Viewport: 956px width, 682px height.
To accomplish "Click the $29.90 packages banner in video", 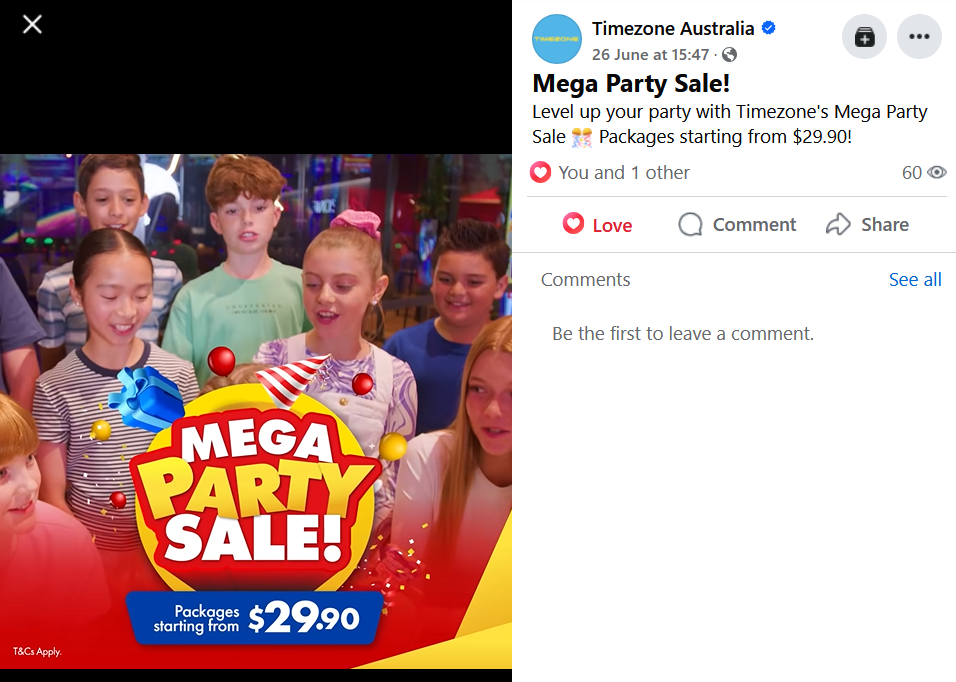I will tap(254, 618).
